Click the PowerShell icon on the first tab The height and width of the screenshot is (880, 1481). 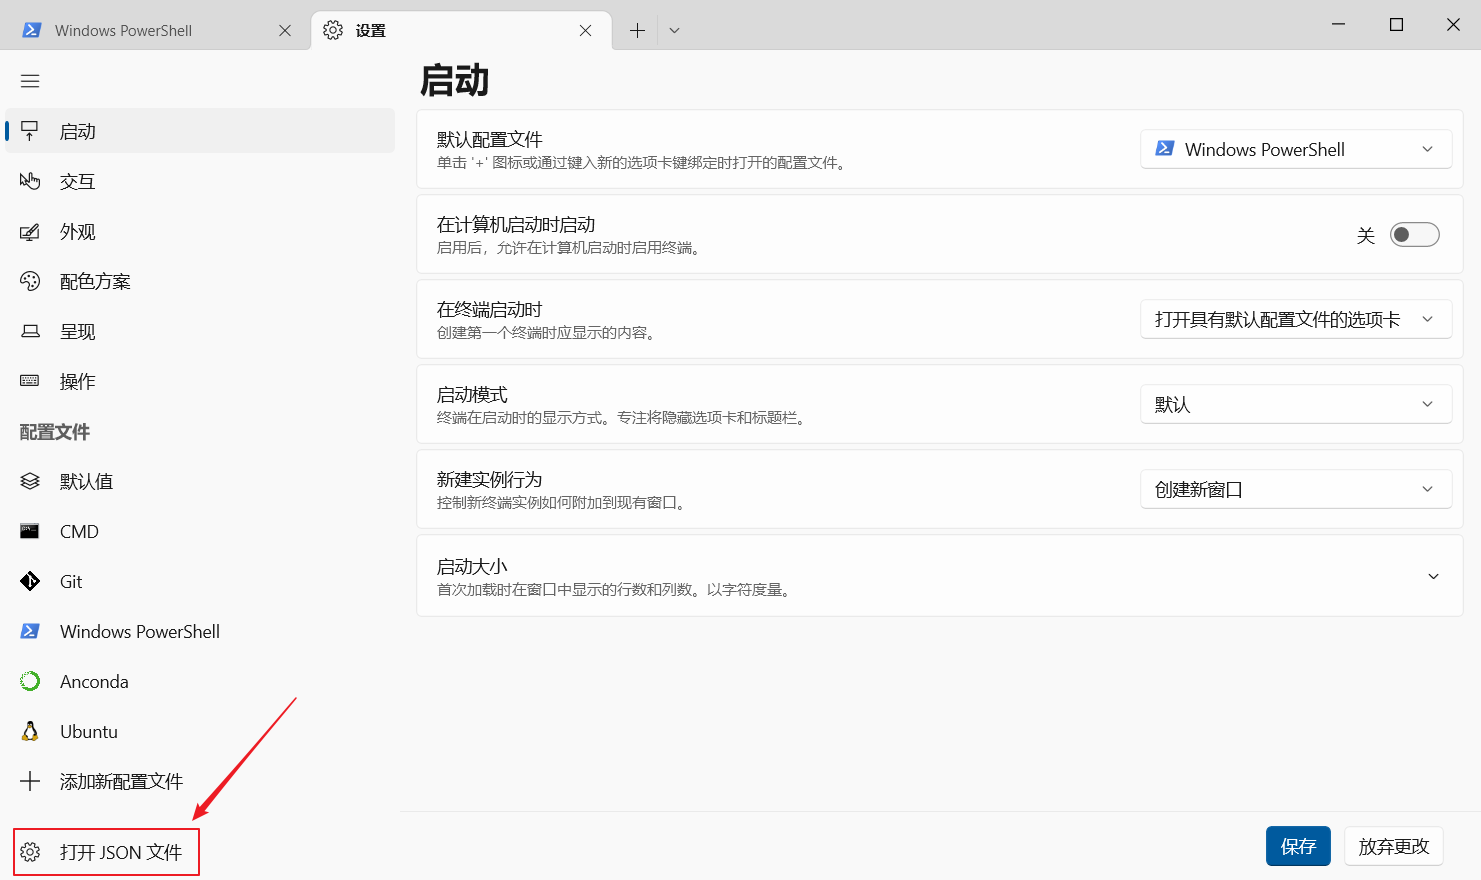click(x=32, y=30)
